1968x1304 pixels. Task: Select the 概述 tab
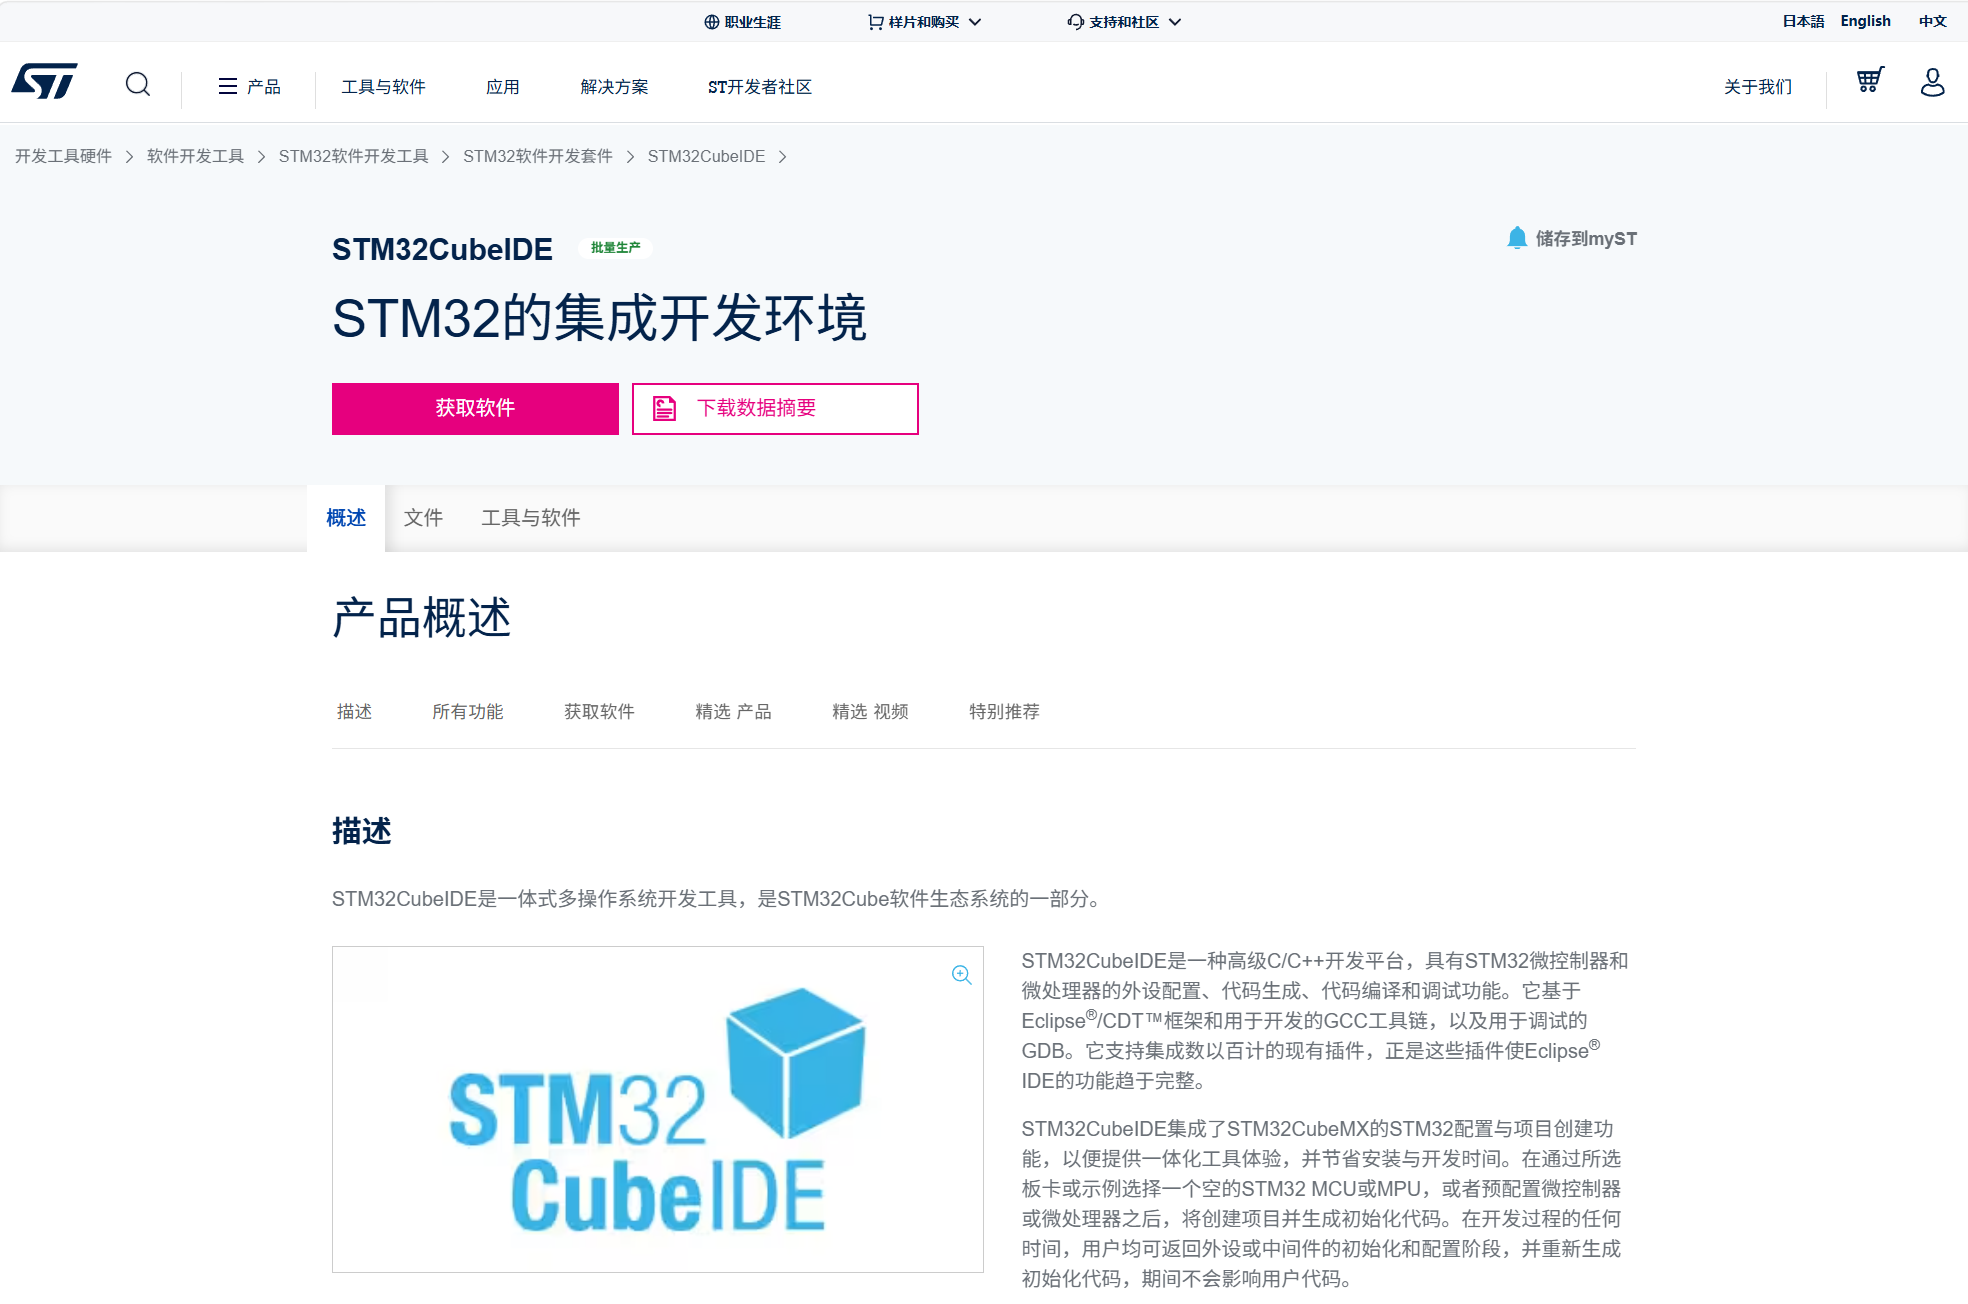(346, 518)
